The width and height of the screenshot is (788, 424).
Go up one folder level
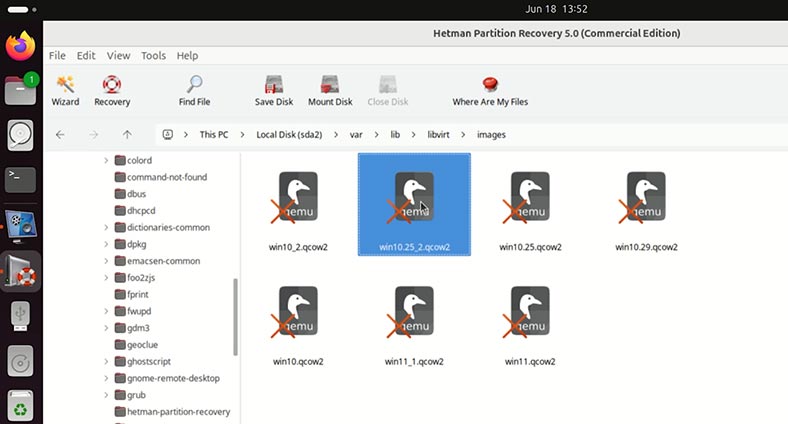[x=127, y=135]
